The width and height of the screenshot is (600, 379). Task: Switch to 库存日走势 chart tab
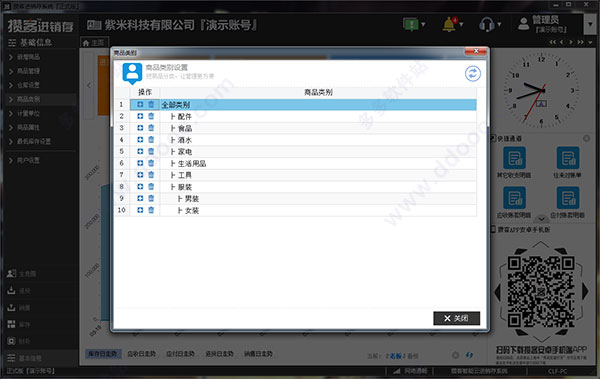[103, 354]
